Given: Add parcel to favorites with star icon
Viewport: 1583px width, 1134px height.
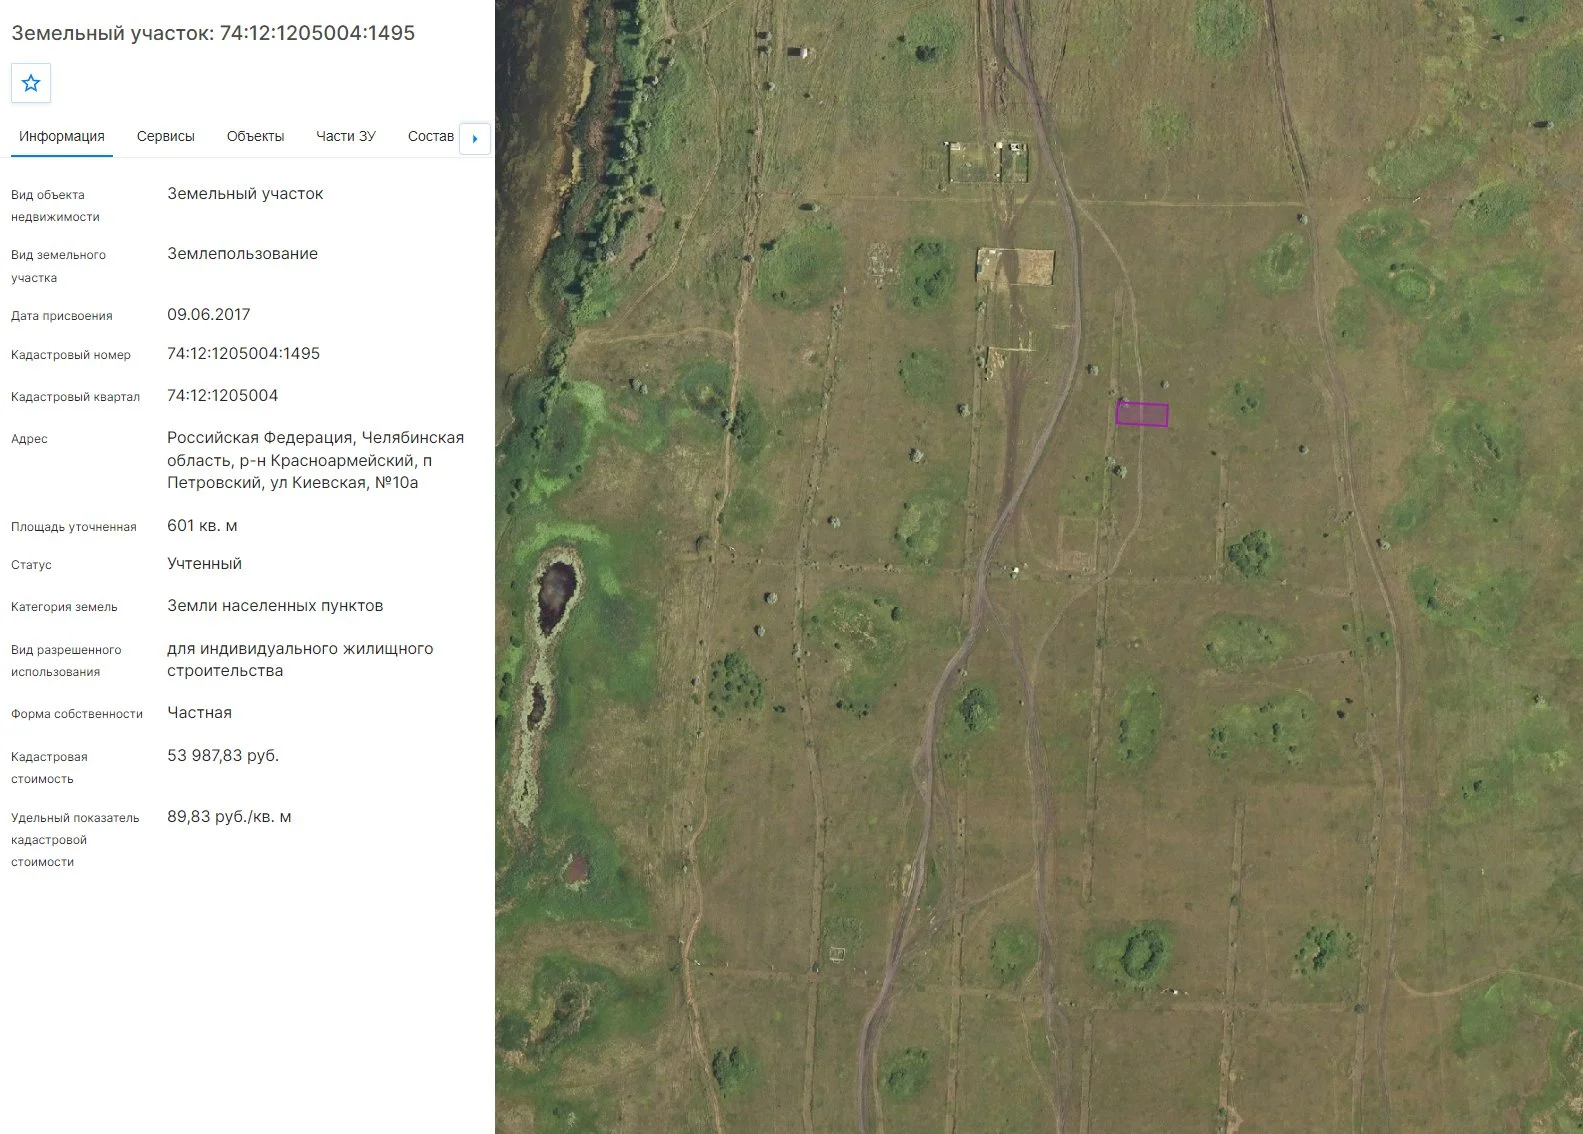Looking at the screenshot, I should [x=31, y=83].
